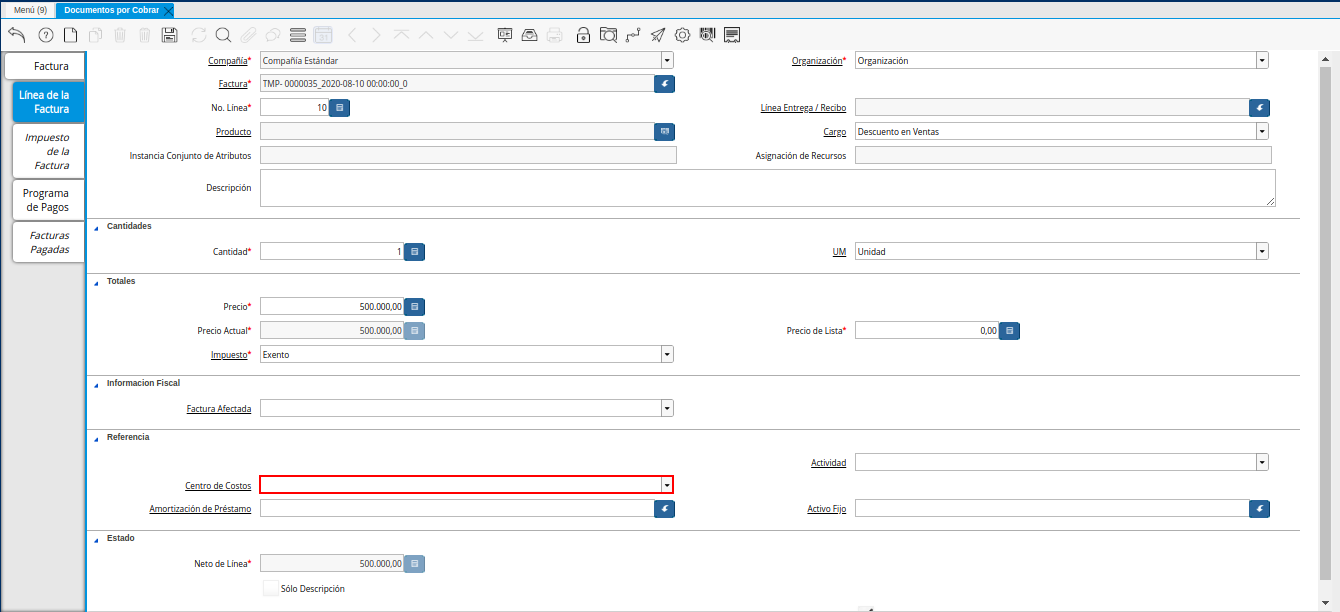
Task: Jump to last record arrow
Action: coord(475,35)
